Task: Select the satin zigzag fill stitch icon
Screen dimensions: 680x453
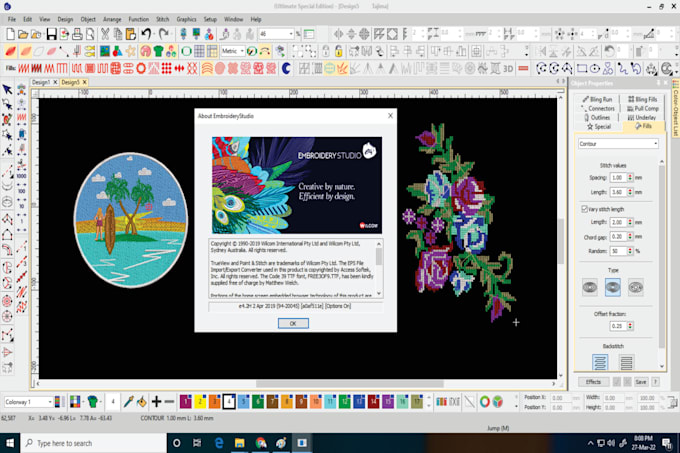Action: (x=23, y=68)
